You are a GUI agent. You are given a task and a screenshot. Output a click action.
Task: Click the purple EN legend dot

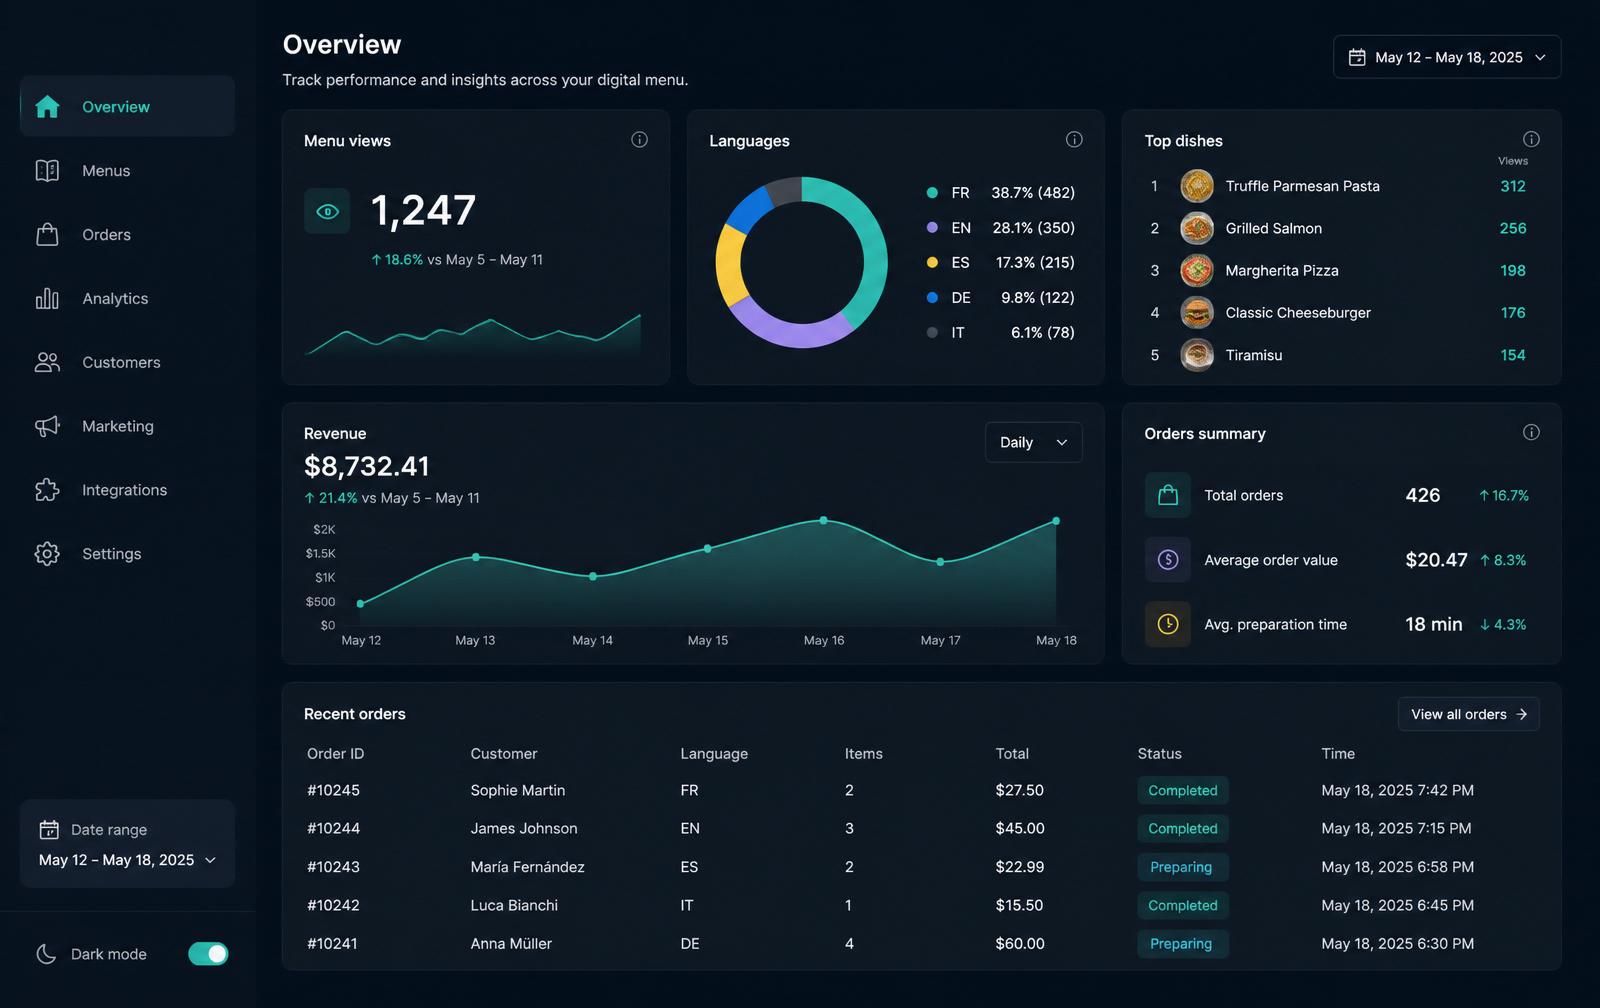[x=932, y=228]
